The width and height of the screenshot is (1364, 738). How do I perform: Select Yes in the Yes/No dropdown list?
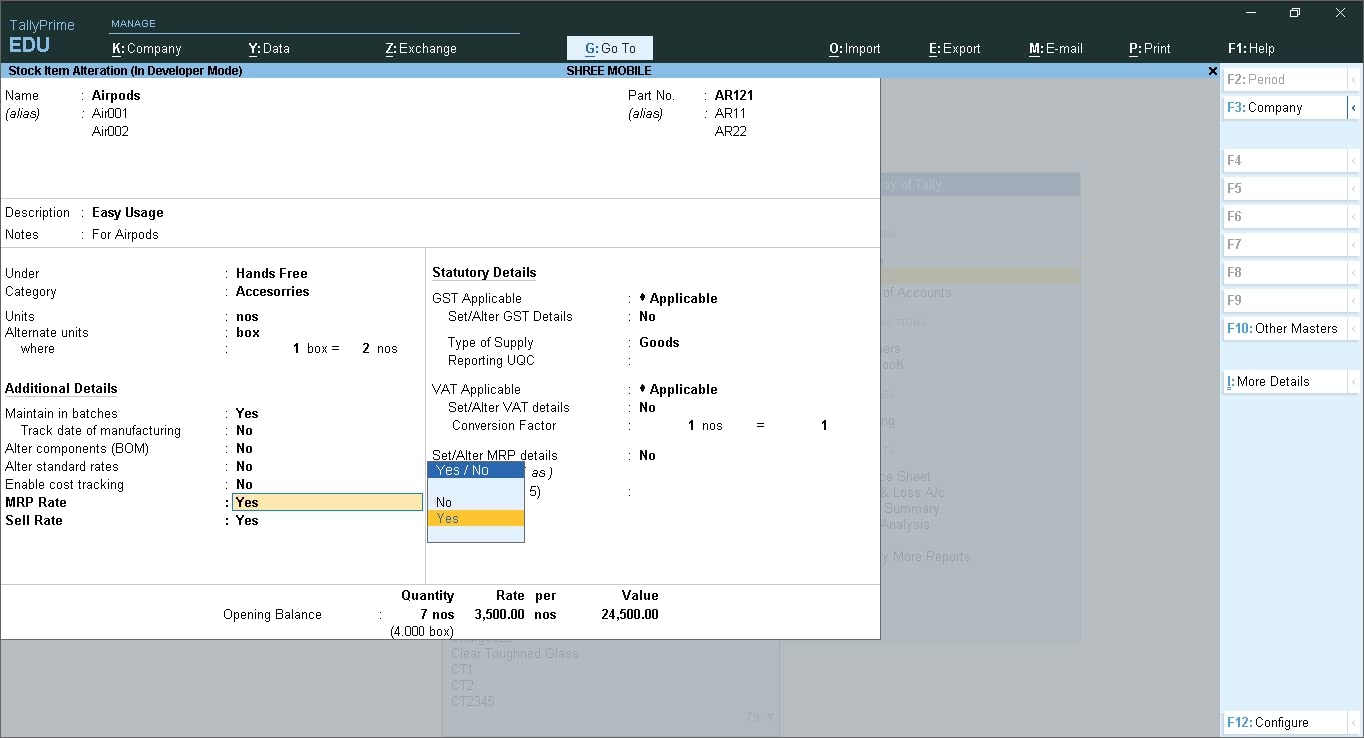coord(447,518)
